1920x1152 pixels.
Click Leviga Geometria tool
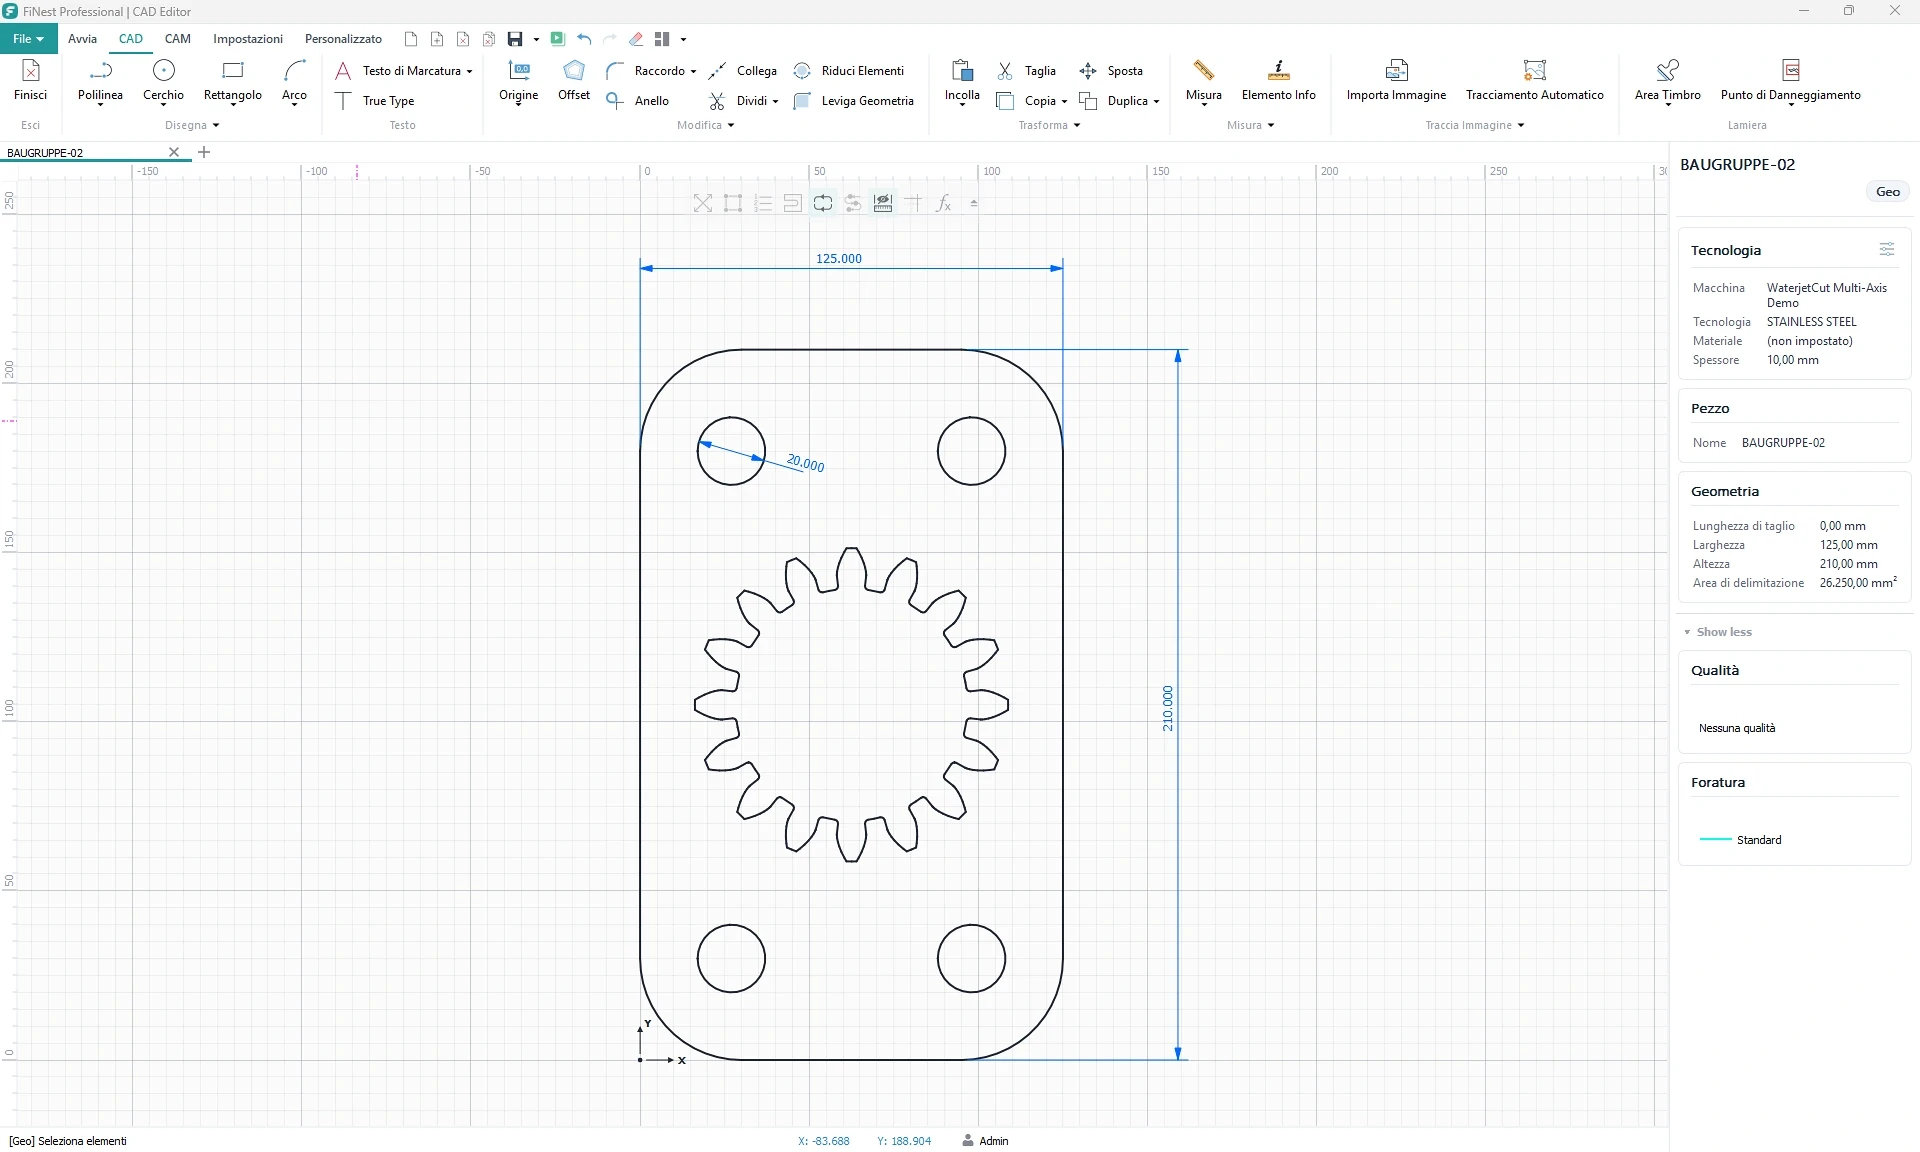[853, 101]
